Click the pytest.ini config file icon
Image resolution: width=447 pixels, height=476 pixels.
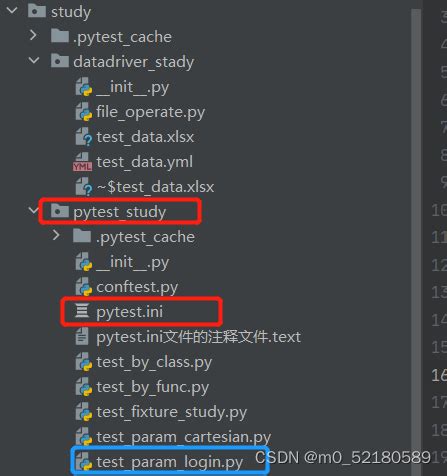coord(82,311)
